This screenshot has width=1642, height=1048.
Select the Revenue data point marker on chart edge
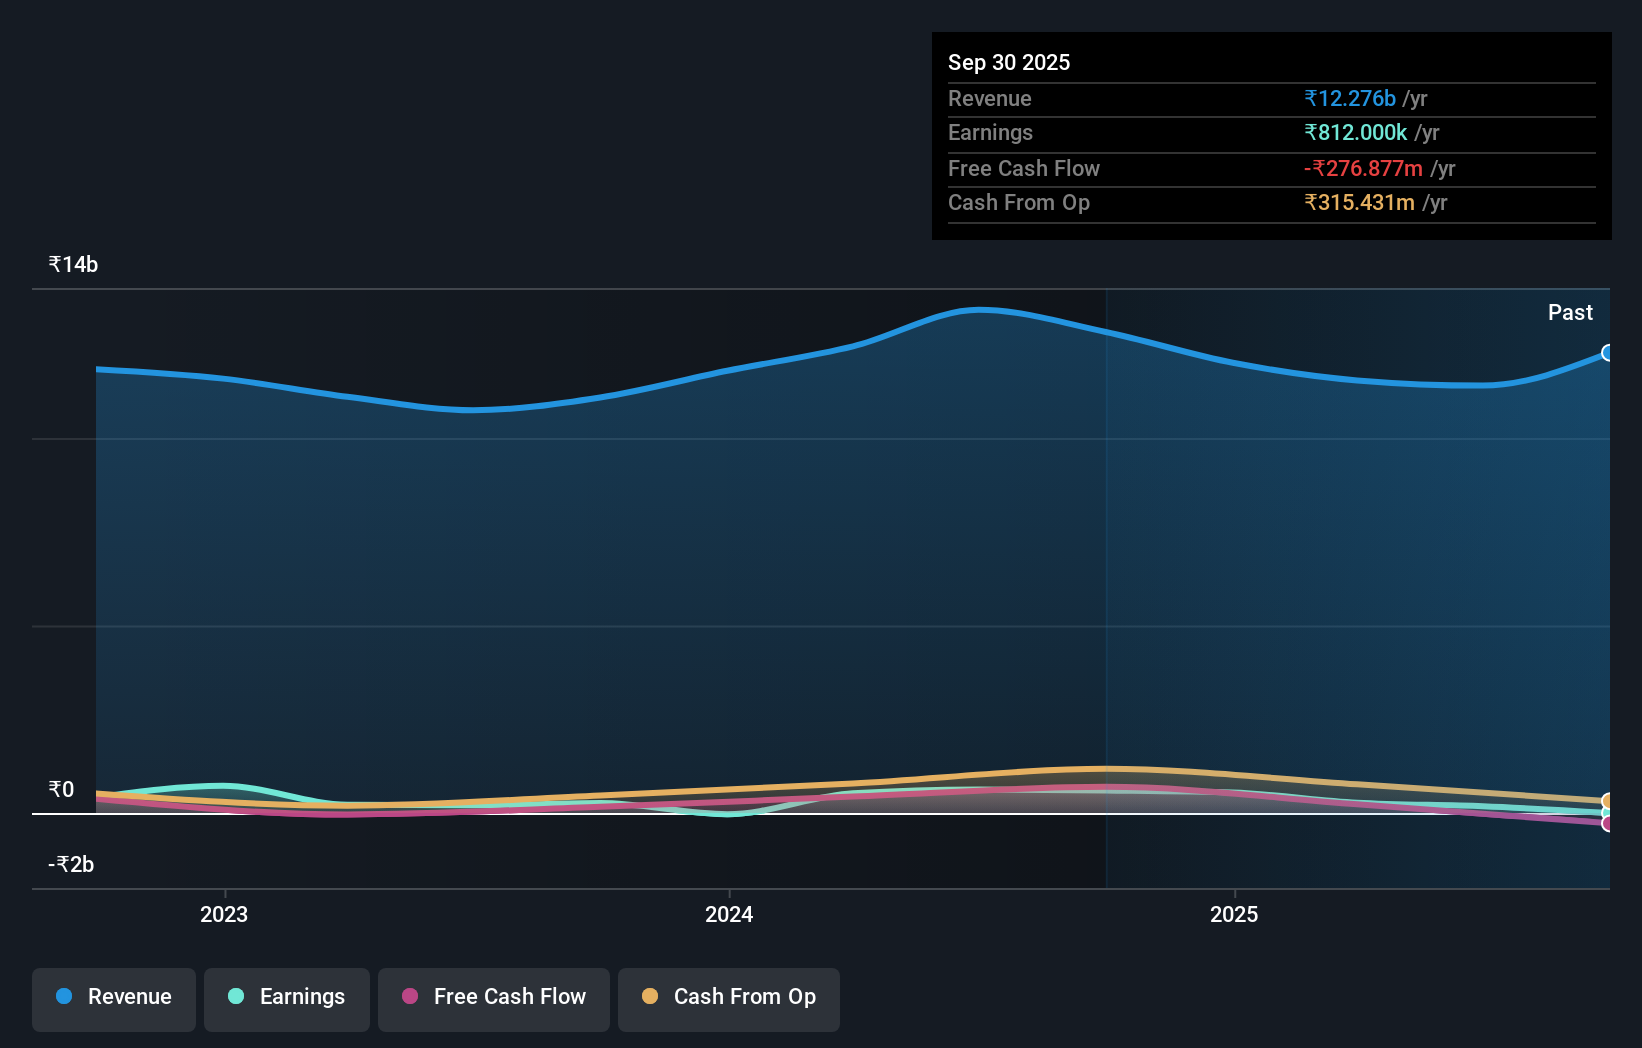click(x=1607, y=353)
